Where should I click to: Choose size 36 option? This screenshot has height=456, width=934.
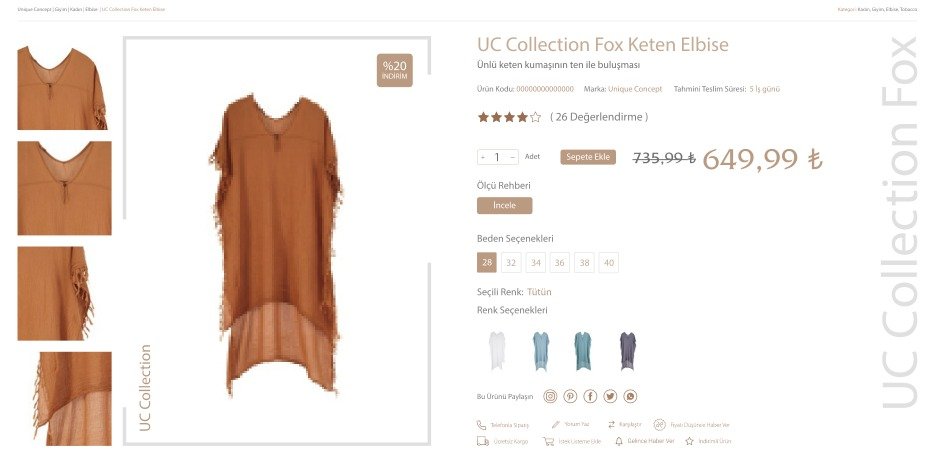pos(560,263)
